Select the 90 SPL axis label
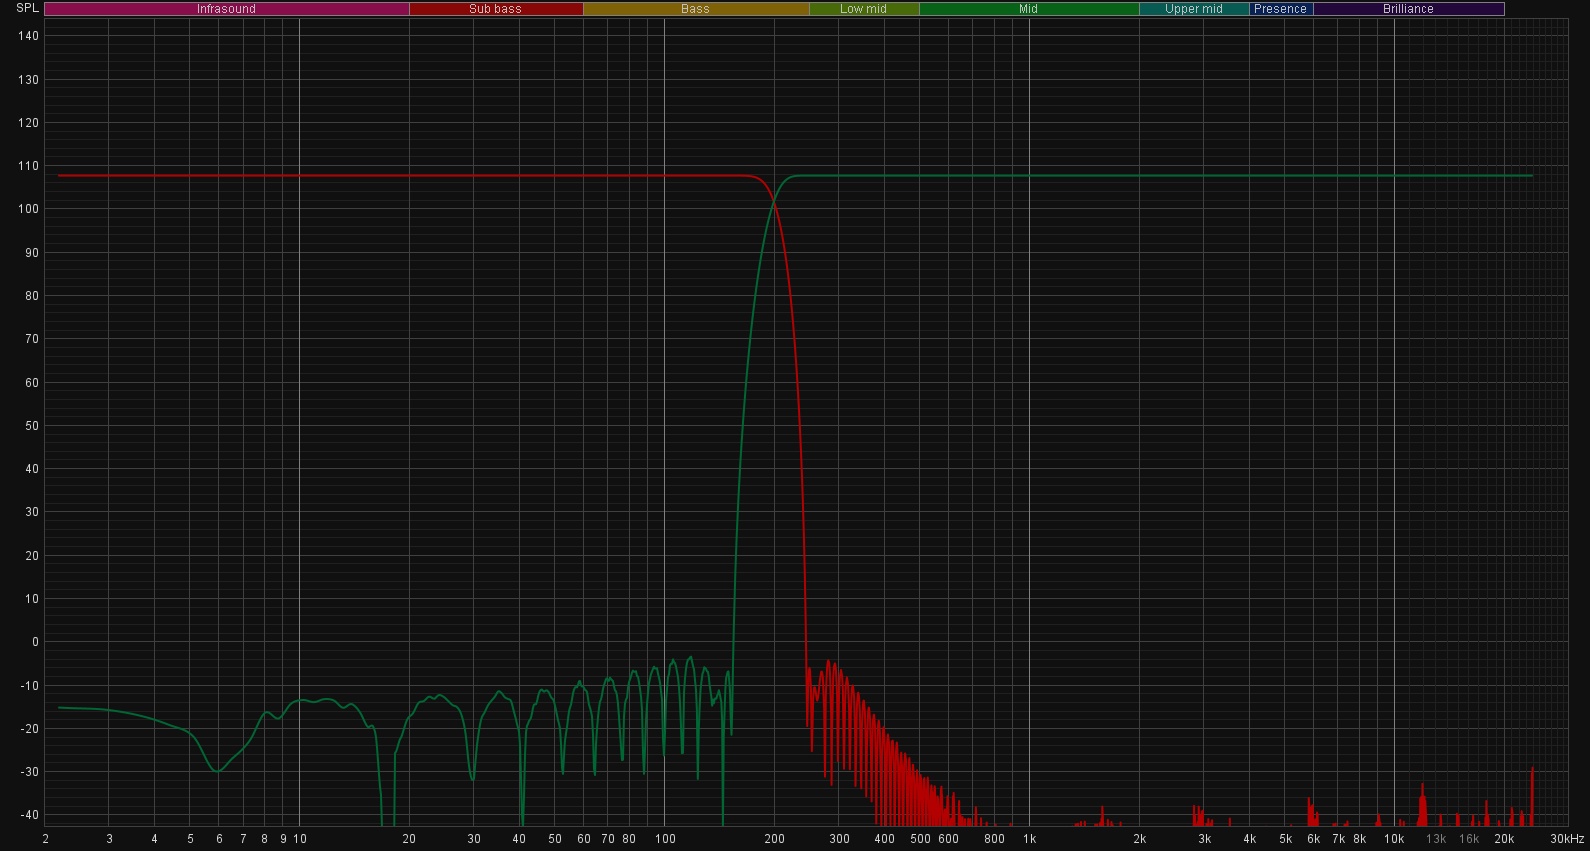 tap(32, 253)
